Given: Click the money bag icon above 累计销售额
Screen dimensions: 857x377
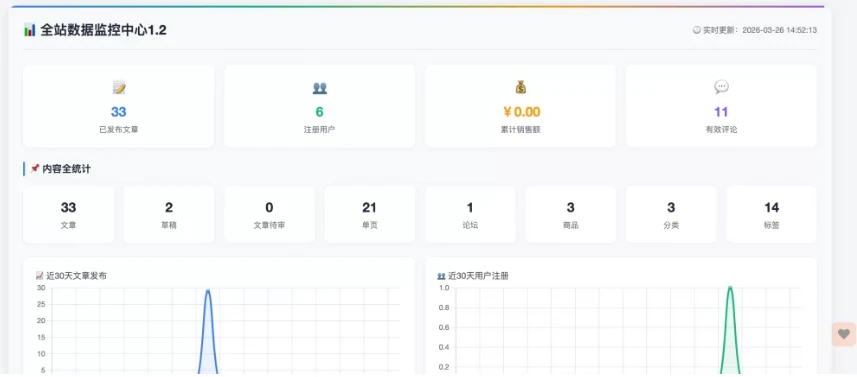Looking at the screenshot, I should 520,87.
